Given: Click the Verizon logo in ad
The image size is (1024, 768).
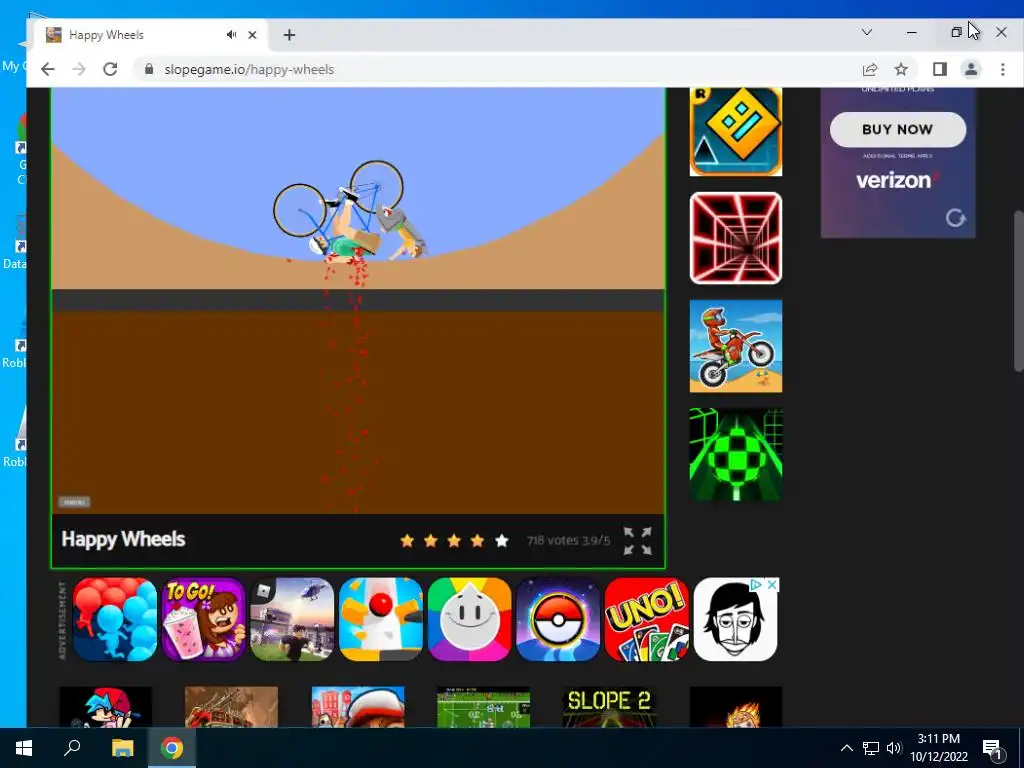Looking at the screenshot, I should coord(897,180).
